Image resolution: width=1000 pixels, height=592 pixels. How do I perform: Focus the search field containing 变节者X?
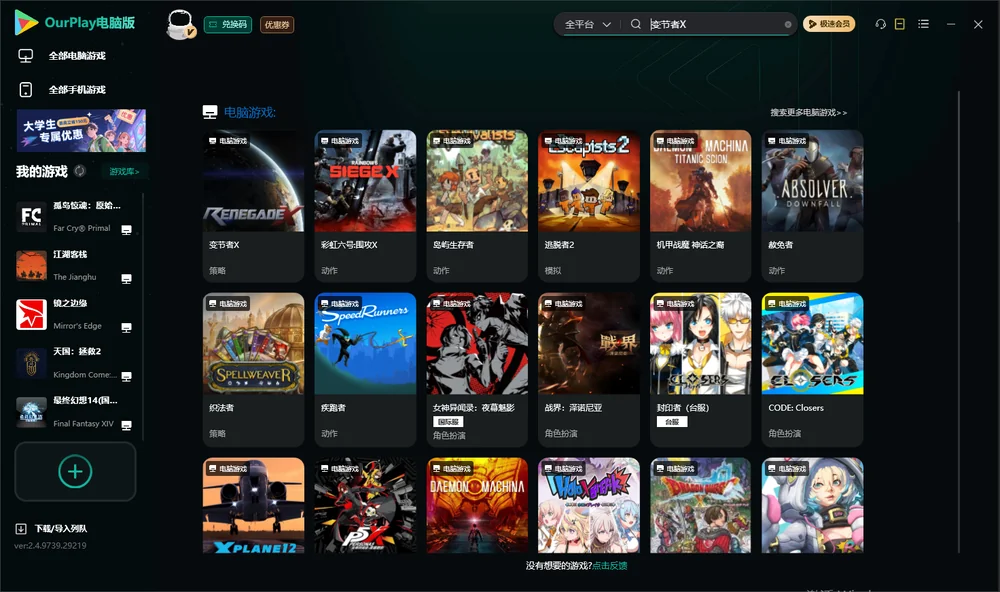click(x=716, y=24)
